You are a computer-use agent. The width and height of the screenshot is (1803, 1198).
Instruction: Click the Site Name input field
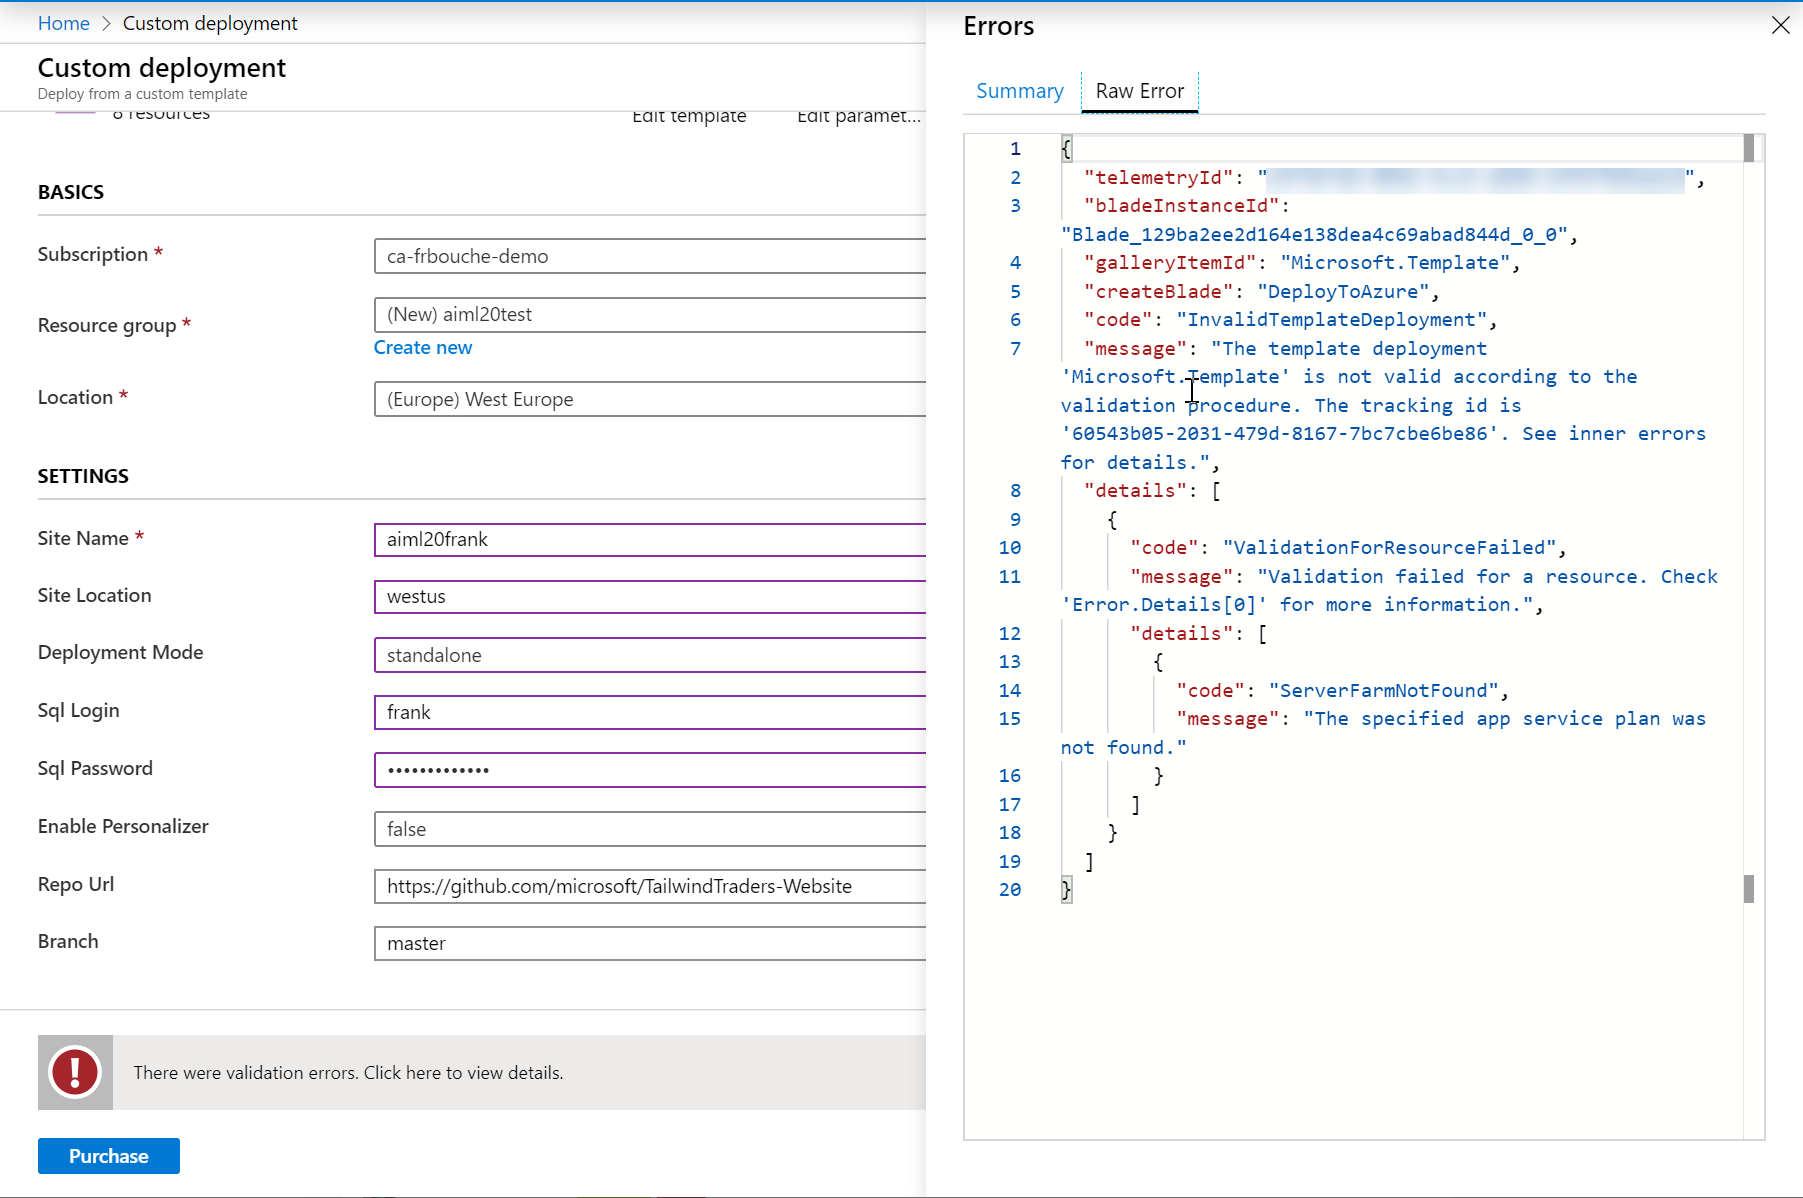tap(650, 539)
